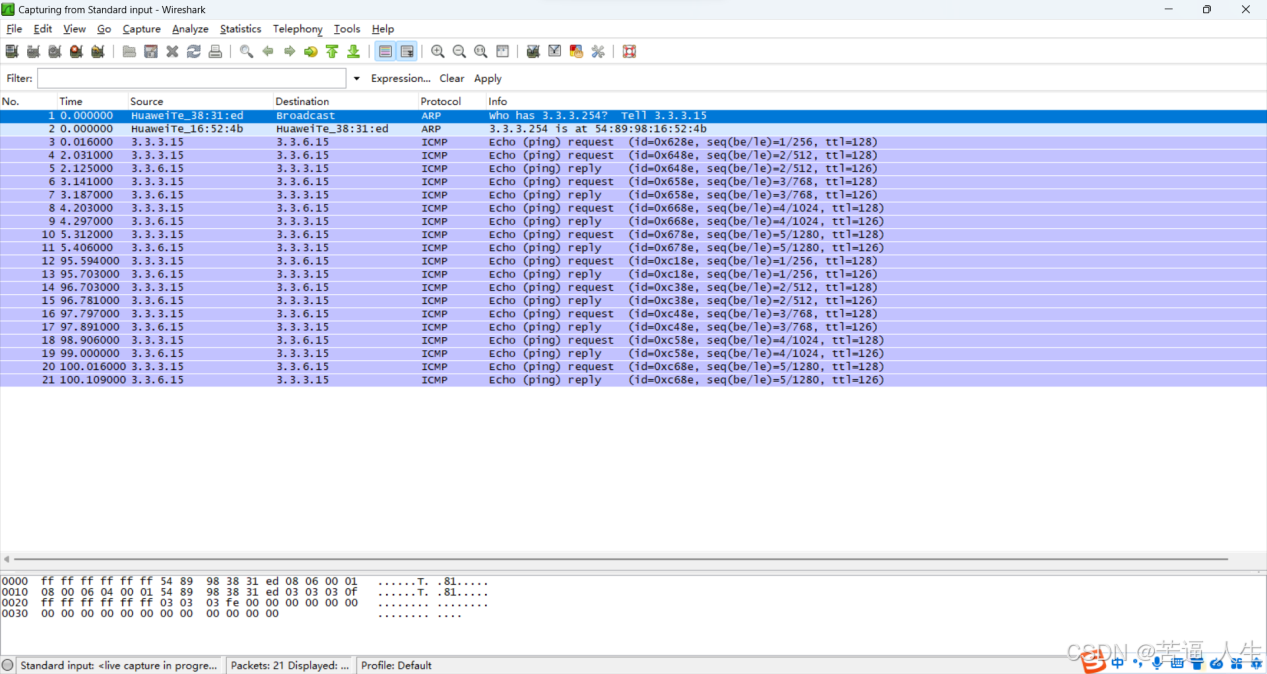Open the capture interfaces list icon

pos(12,51)
